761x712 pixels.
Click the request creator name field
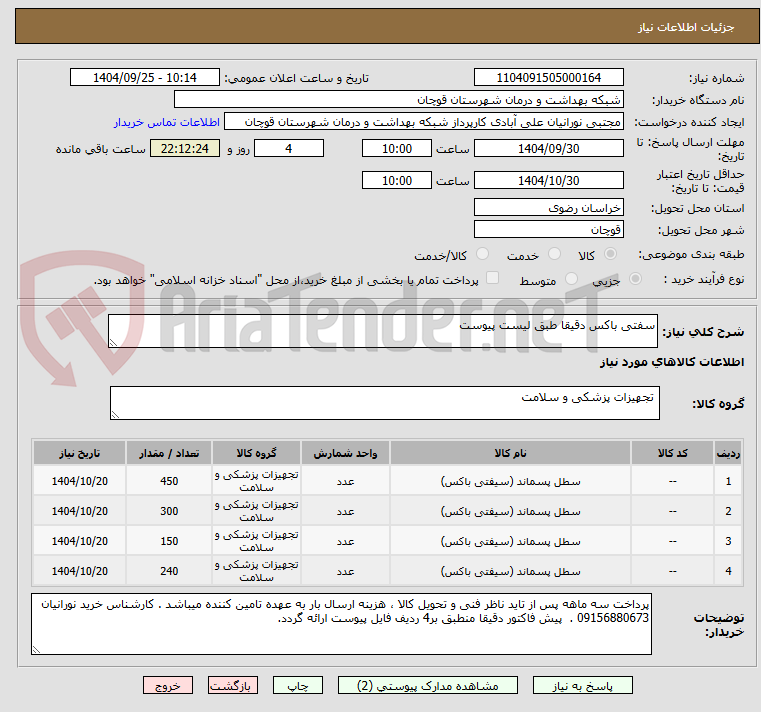pyautogui.click(x=424, y=122)
